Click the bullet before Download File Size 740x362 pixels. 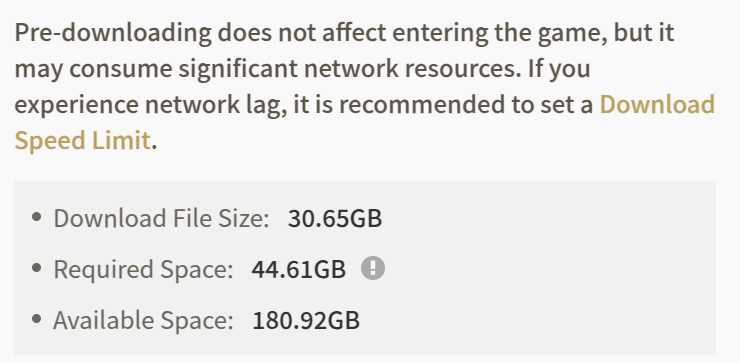point(36,217)
